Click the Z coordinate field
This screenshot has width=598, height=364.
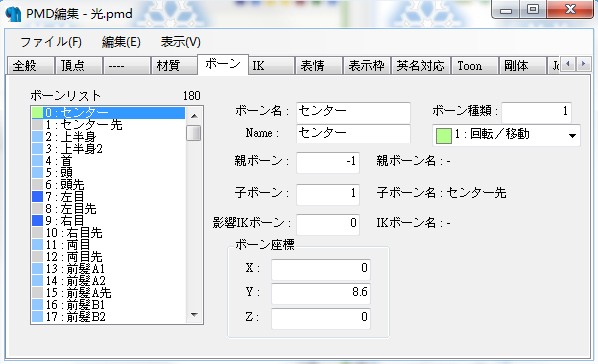click(321, 318)
